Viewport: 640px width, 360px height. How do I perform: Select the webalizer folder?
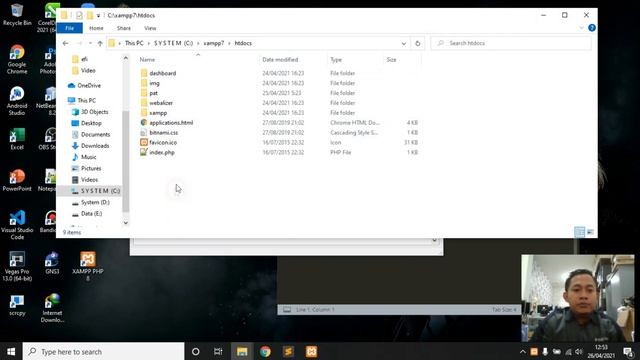pos(161,103)
